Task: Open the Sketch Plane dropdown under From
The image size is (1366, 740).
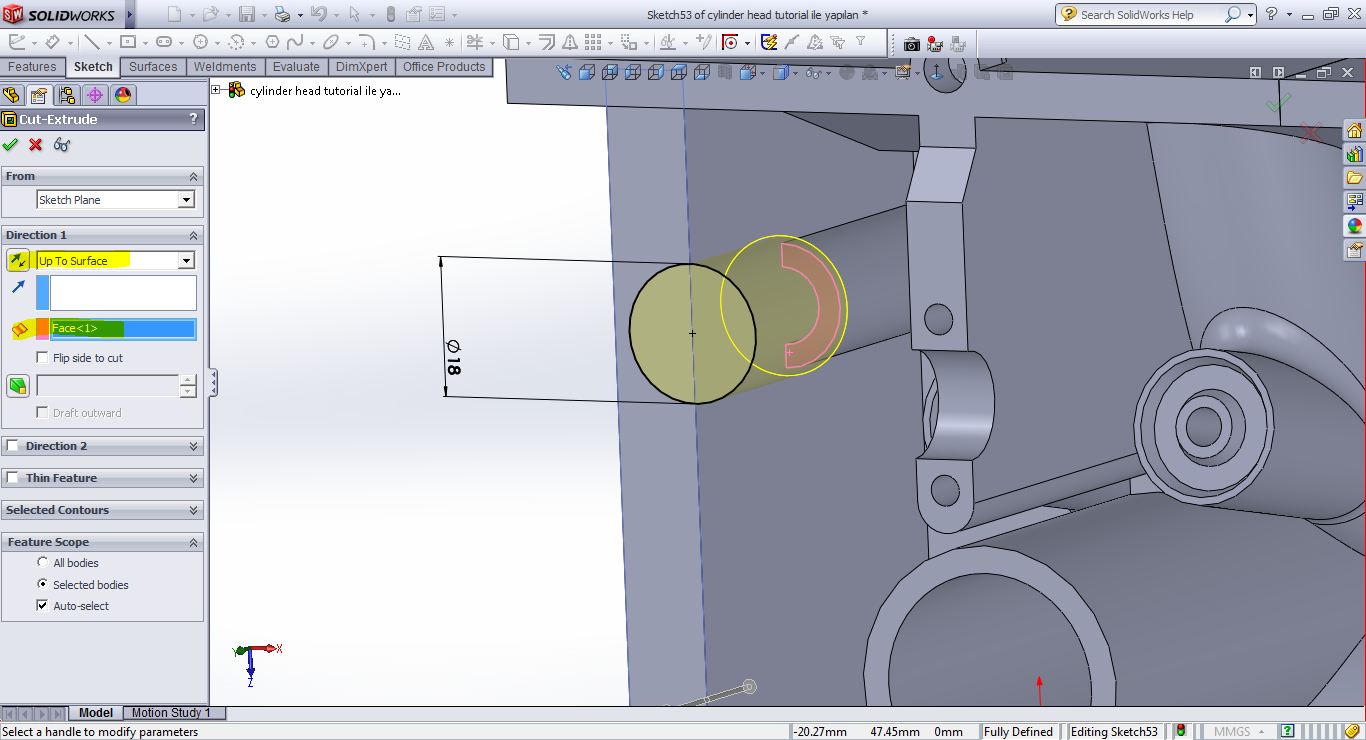Action: [185, 200]
